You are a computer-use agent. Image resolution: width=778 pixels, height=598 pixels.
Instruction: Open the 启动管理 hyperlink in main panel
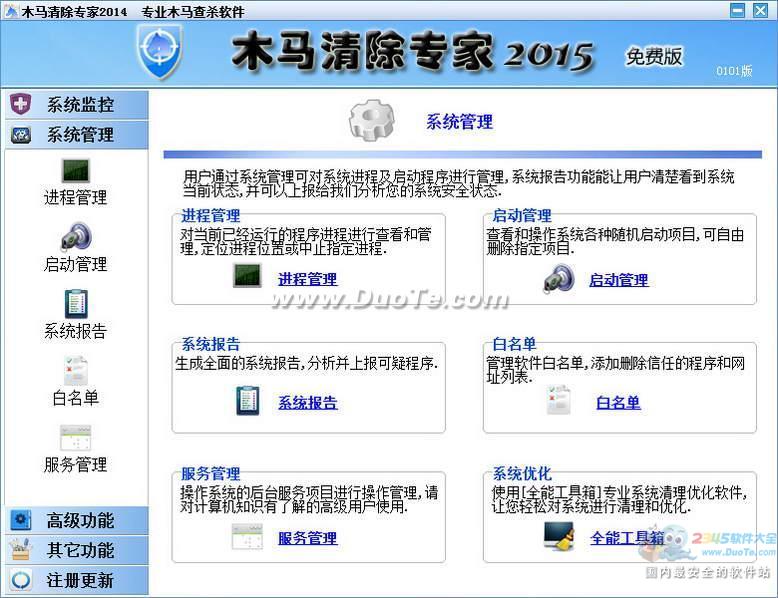click(x=619, y=280)
